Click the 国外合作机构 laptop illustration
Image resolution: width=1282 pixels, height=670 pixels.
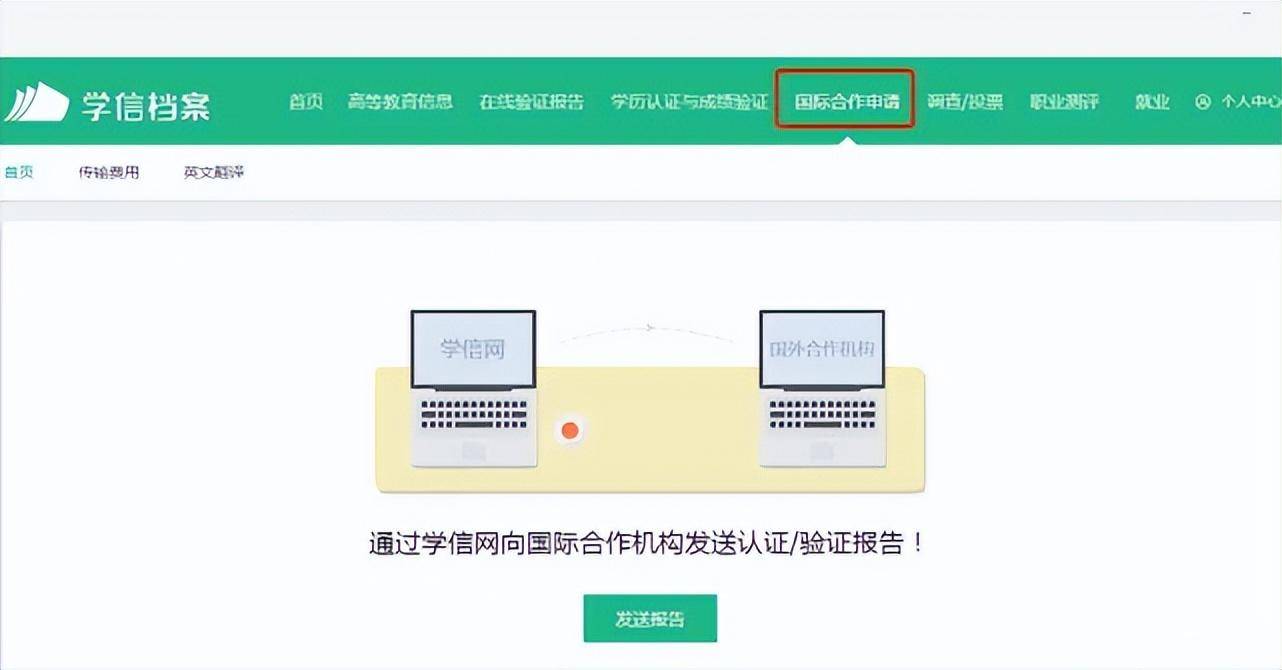(822, 388)
